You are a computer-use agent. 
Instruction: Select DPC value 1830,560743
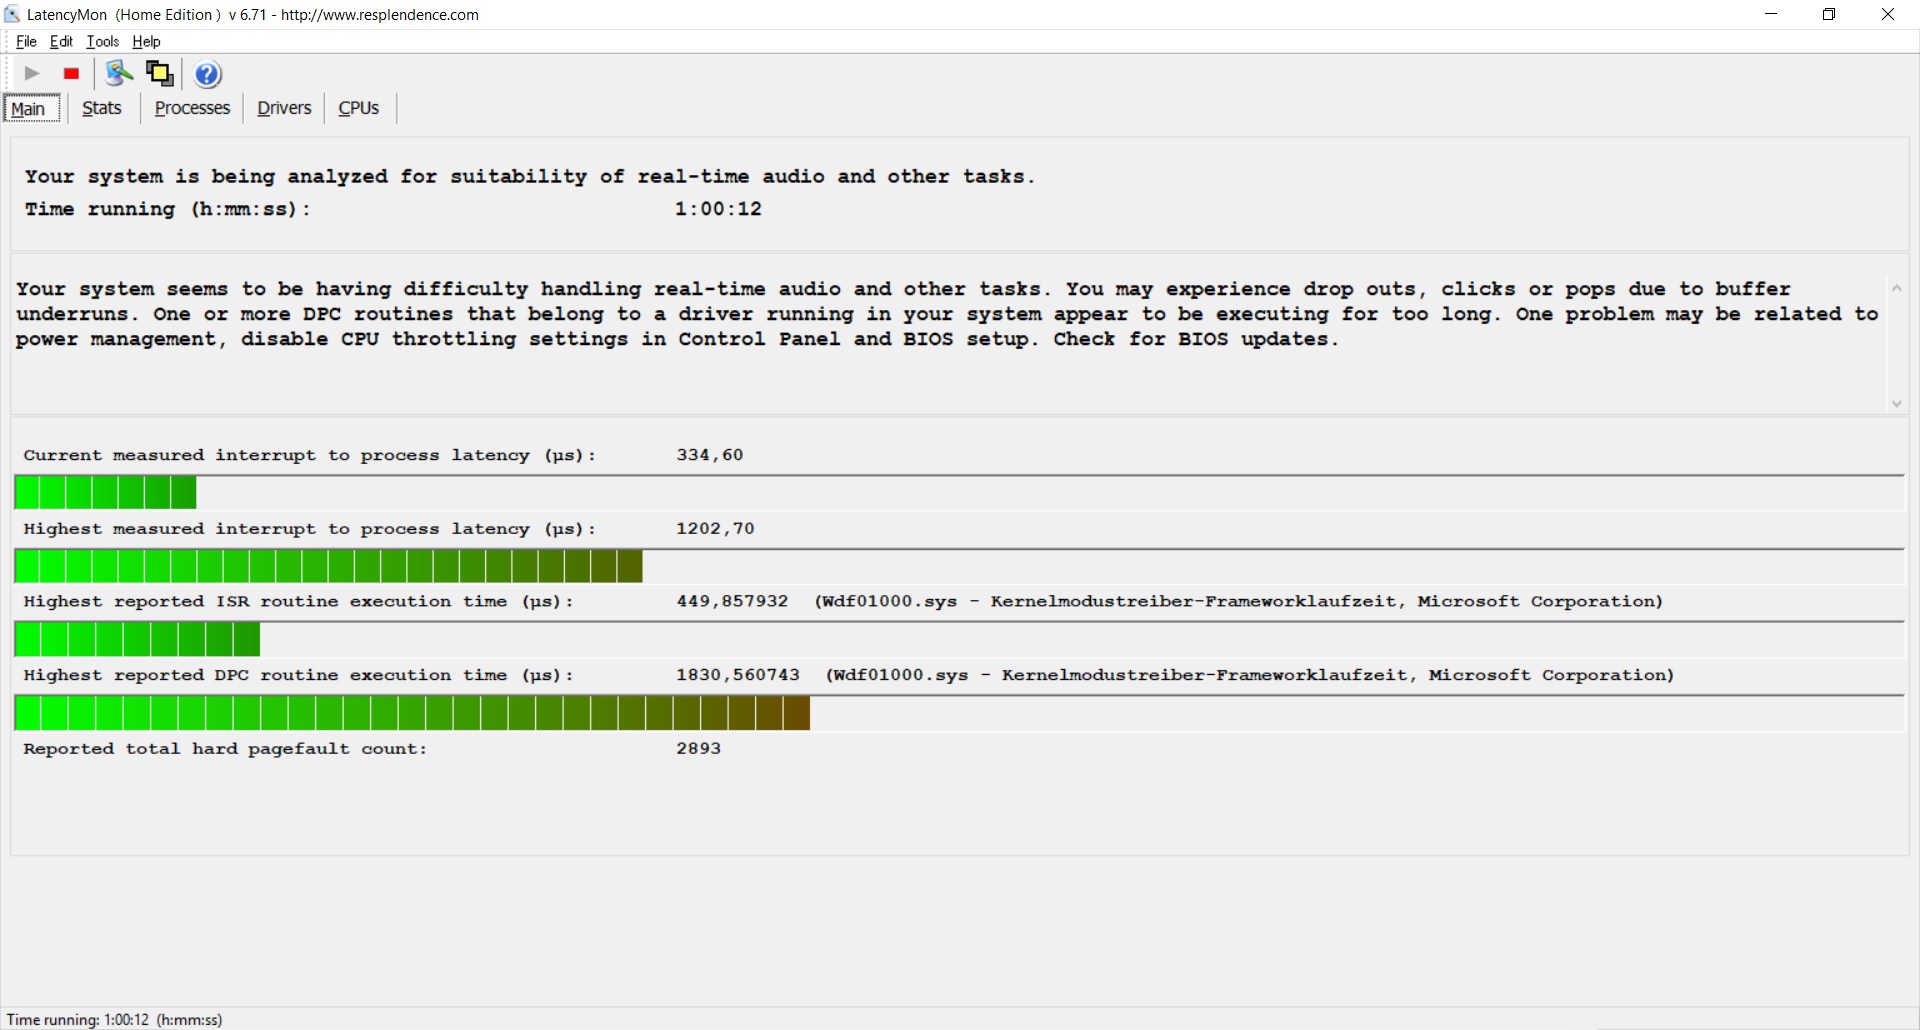point(738,675)
